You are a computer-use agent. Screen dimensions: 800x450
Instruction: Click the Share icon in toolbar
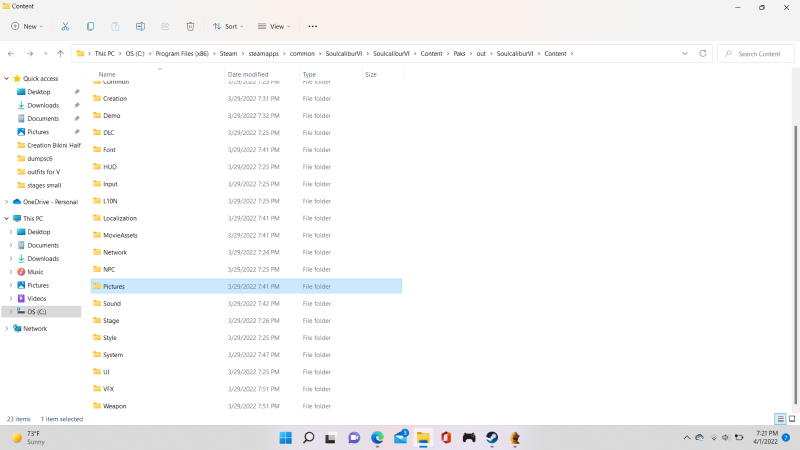[x=165, y=27]
